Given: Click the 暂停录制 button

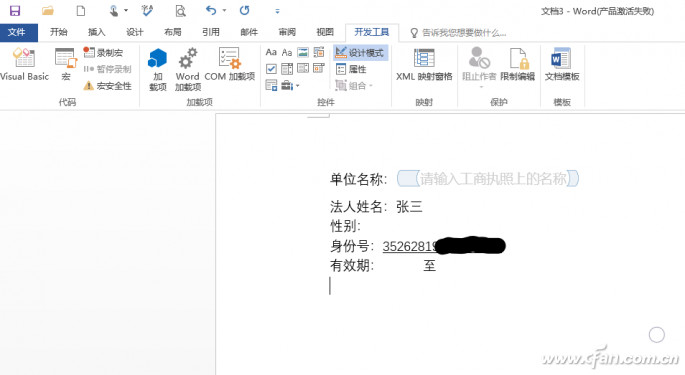Looking at the screenshot, I should 107,69.
